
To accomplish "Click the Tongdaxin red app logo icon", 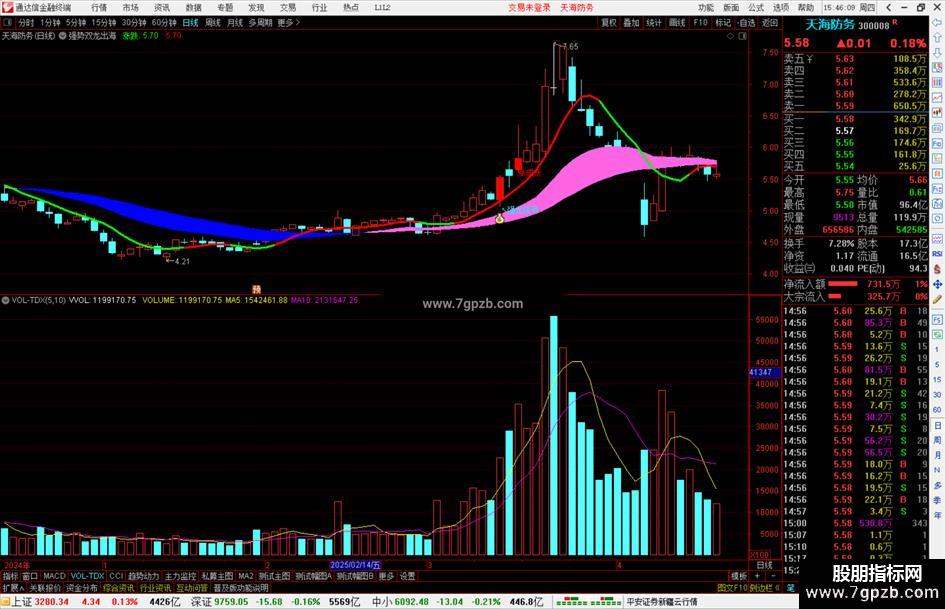I will 7,7.
